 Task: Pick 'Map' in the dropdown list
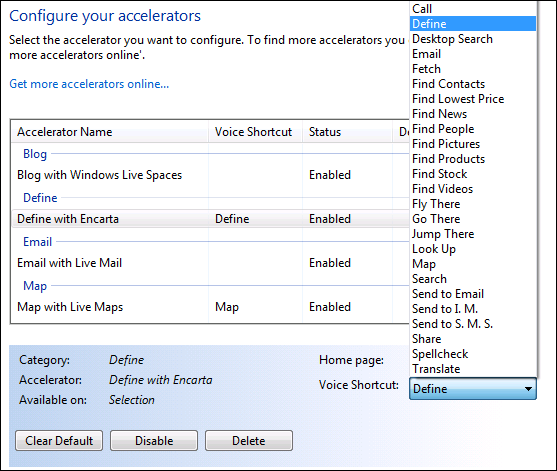(x=473, y=264)
